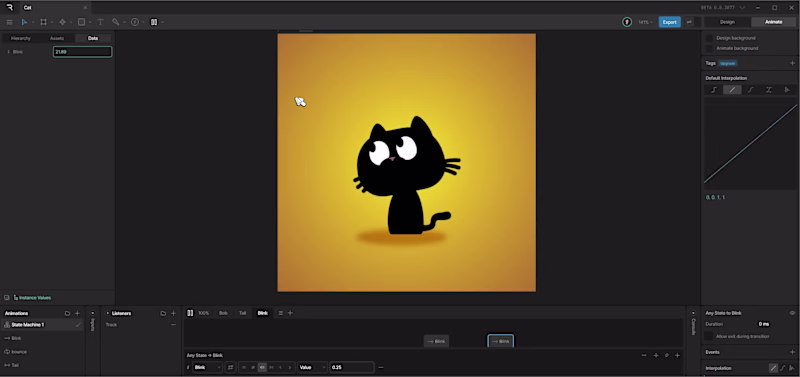
Task: Add new folder in Animations panel
Action: 67,313
